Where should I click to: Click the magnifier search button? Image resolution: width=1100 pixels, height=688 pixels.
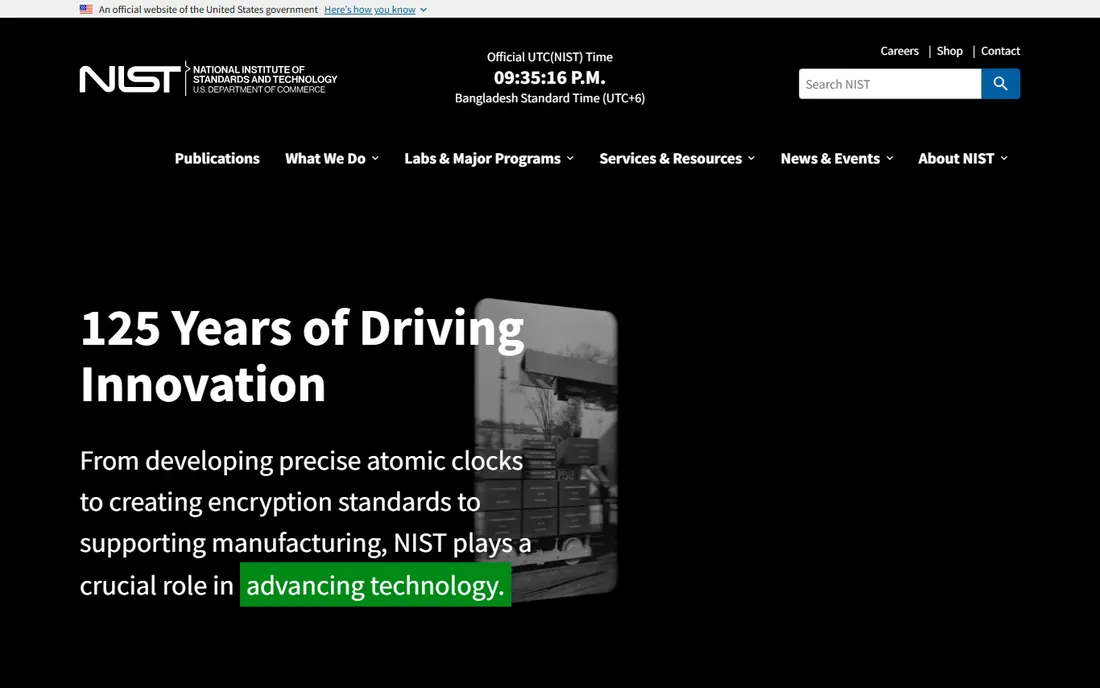(x=1000, y=83)
